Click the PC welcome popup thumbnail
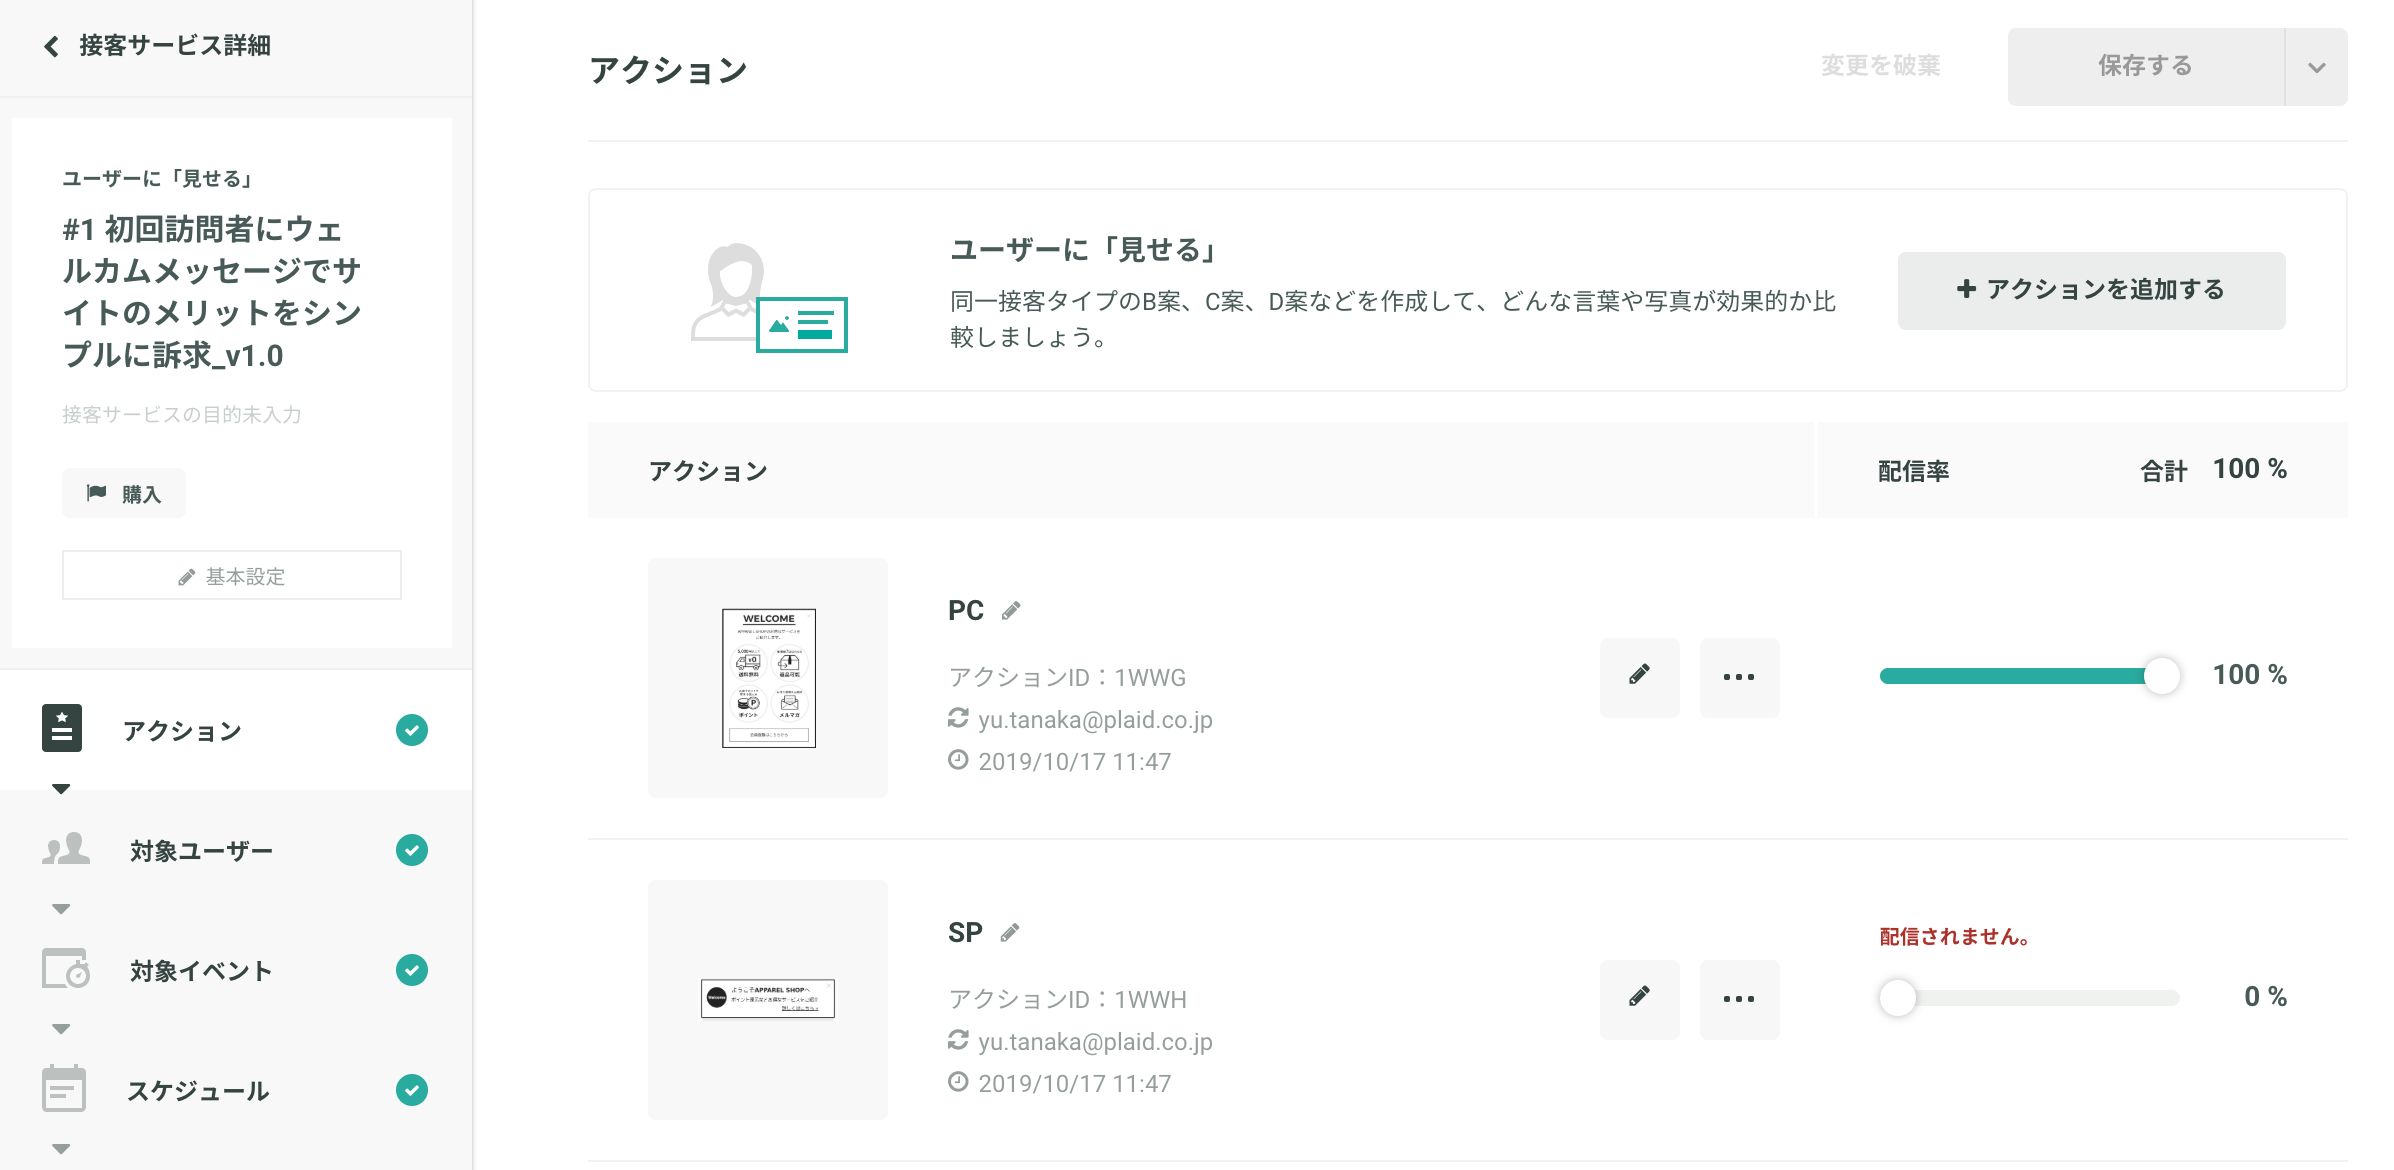2394x1170 pixels. [x=768, y=678]
